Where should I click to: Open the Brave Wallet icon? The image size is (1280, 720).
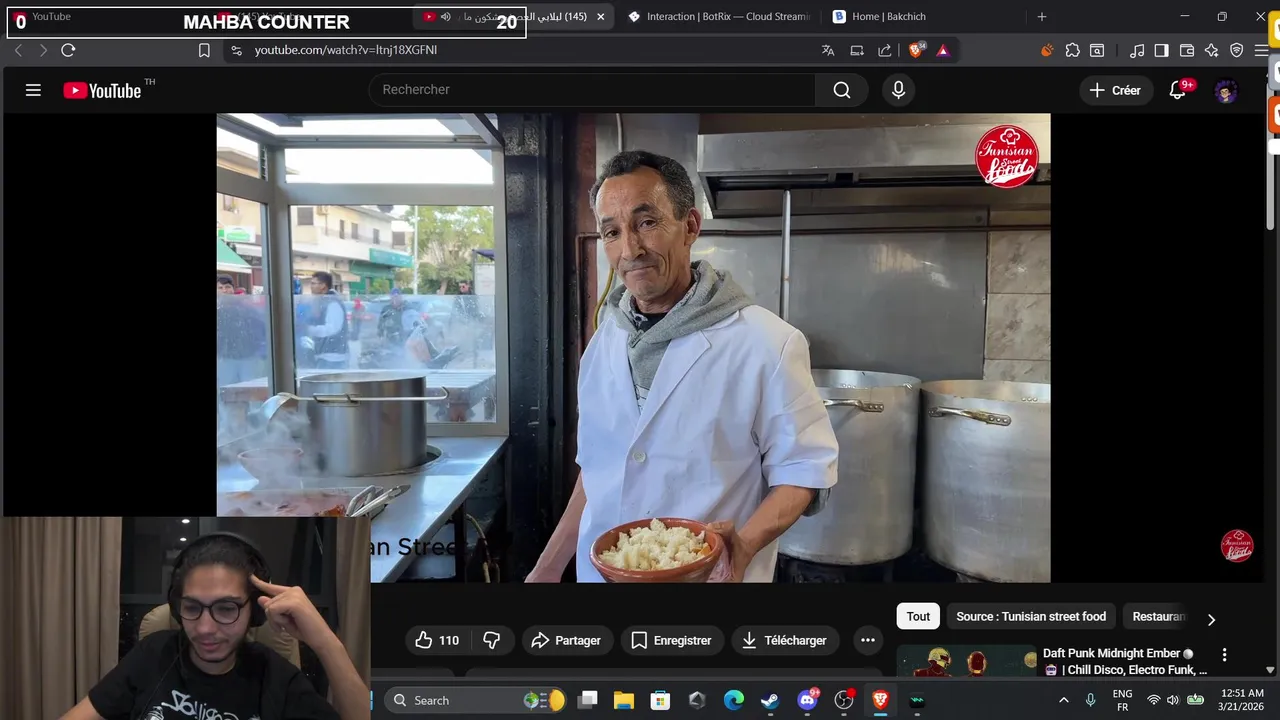[1187, 50]
